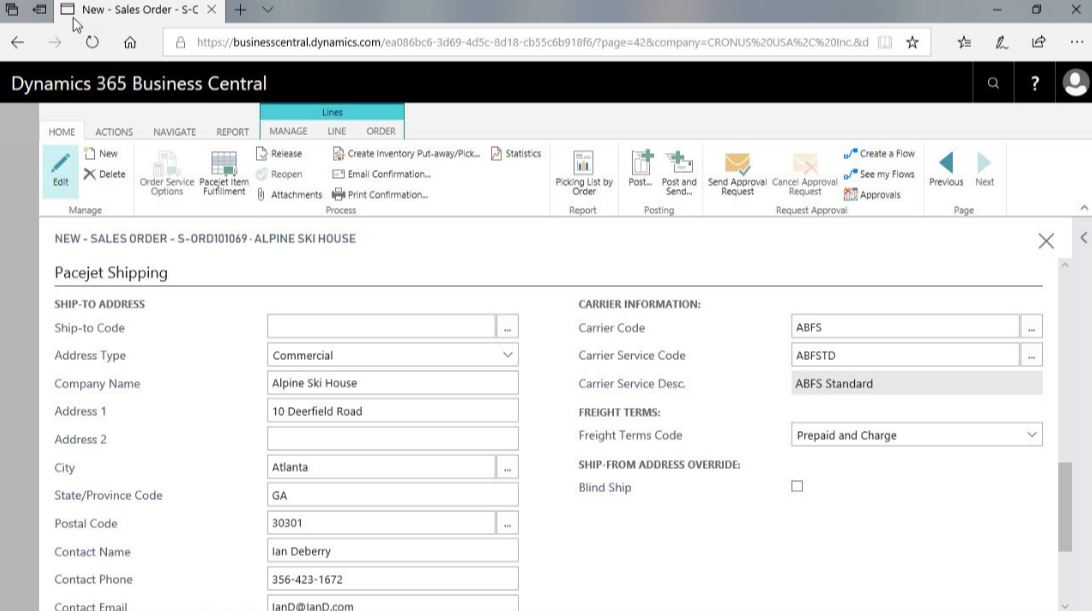Screen dimensions: 1092x611
Task: Click Dynamics 365 Business Central title
Action: point(139,84)
